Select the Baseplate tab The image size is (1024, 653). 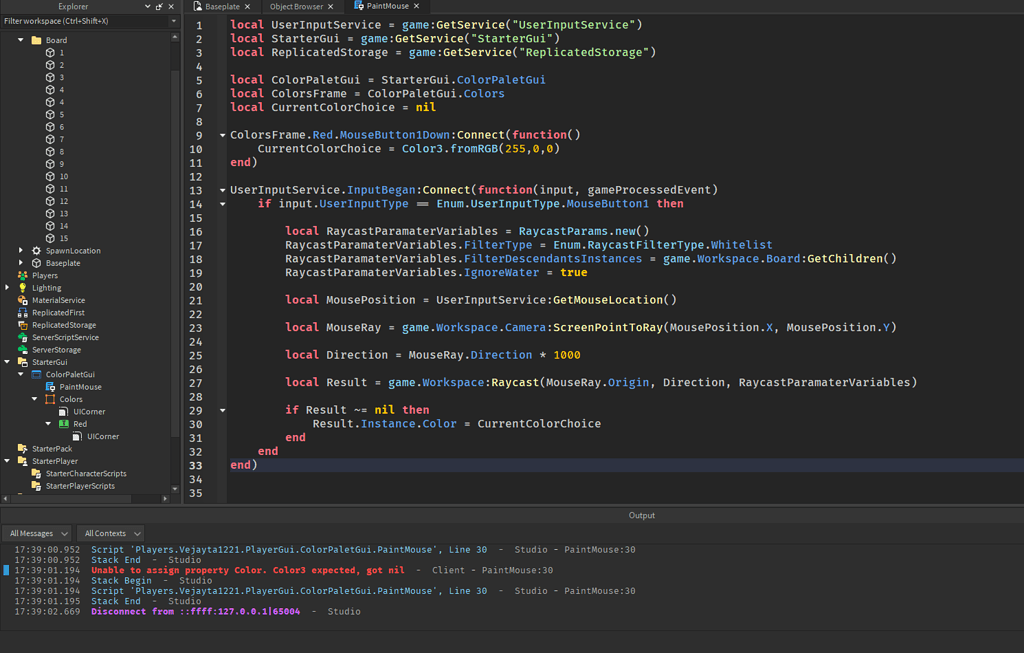click(222, 6)
